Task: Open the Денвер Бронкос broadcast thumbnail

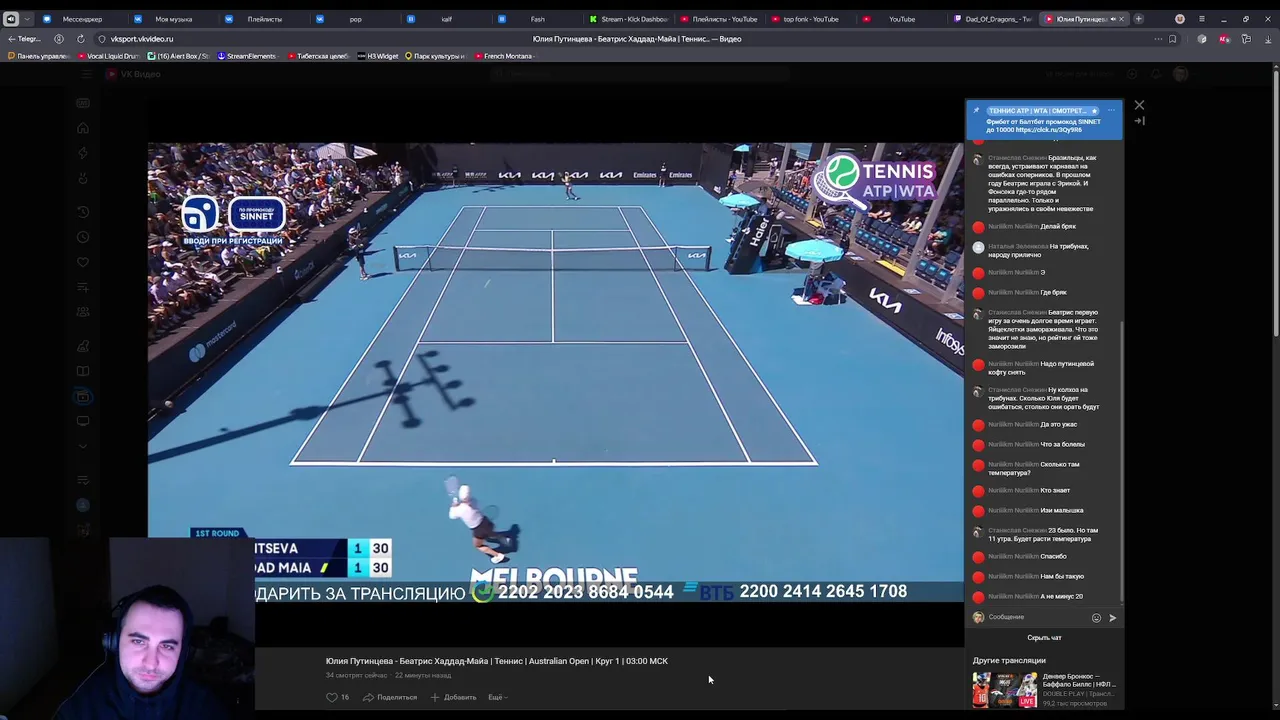Action: tap(1005, 690)
